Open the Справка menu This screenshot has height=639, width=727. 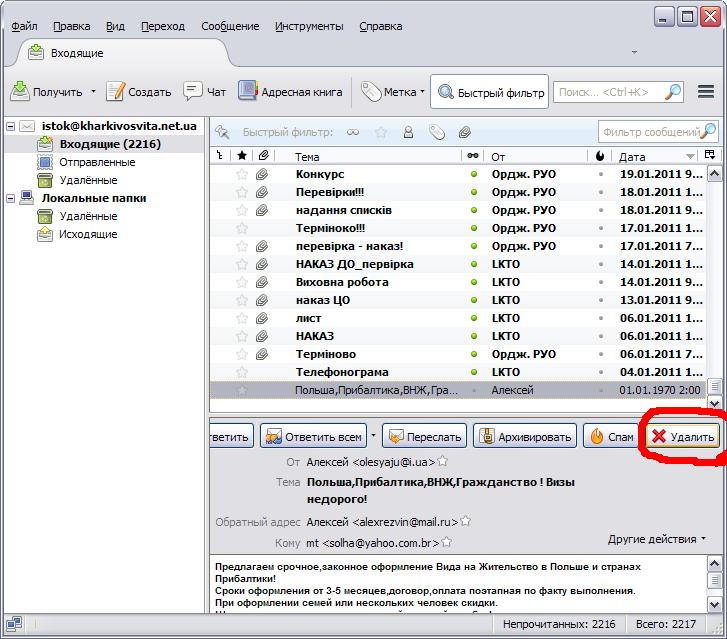(381, 26)
